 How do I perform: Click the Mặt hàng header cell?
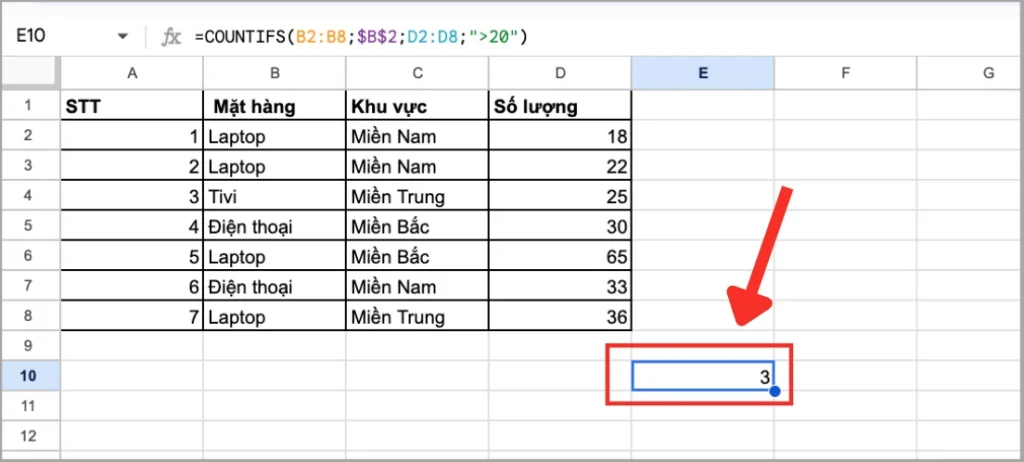click(274, 105)
